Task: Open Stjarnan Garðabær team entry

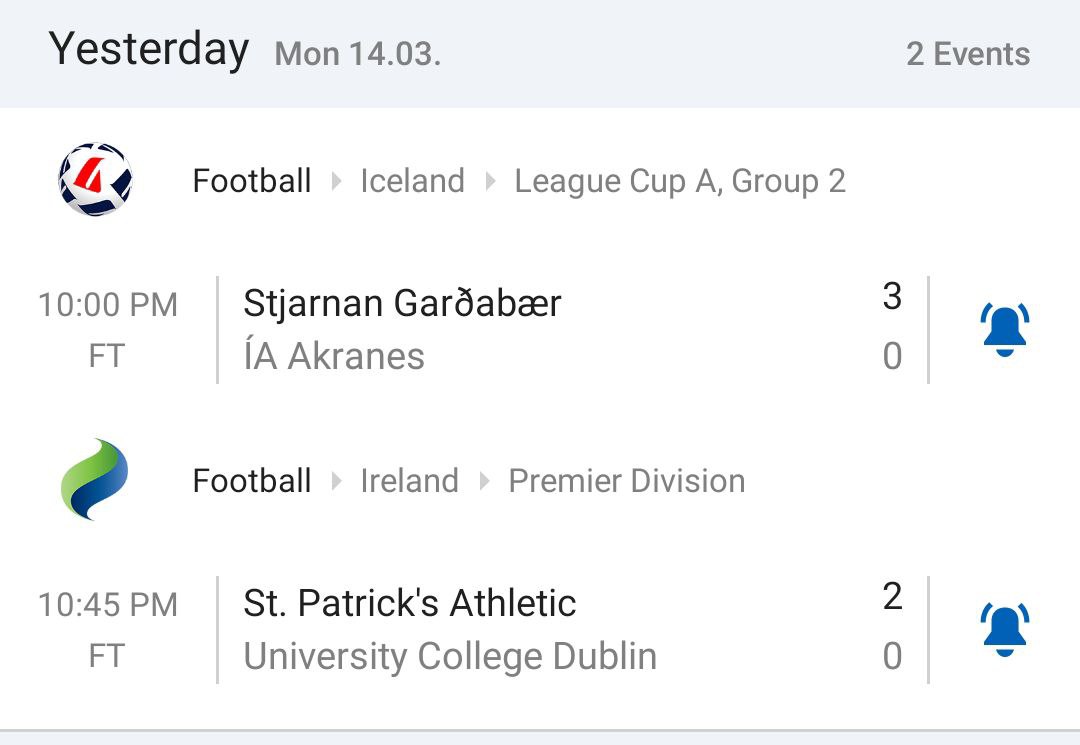Action: click(x=402, y=303)
